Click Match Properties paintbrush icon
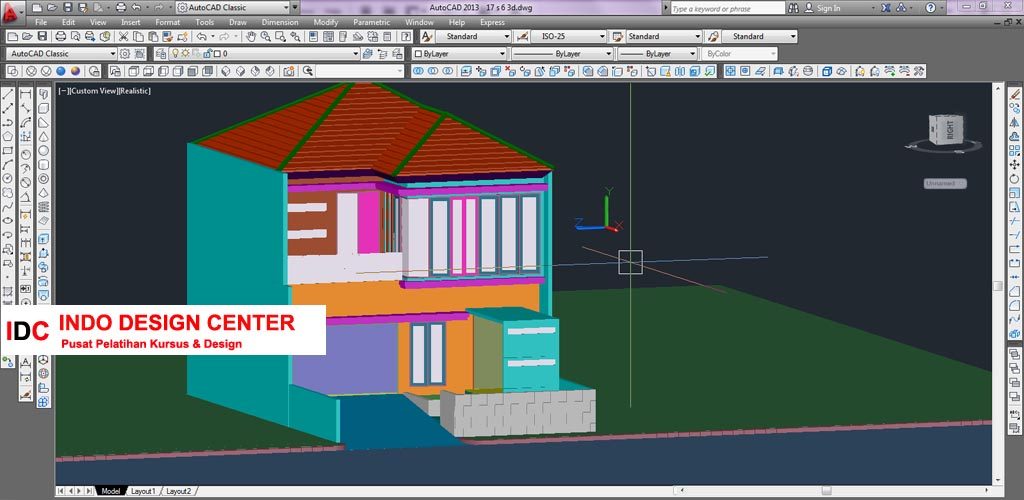This screenshot has width=1024, height=500. pyautogui.click(x=167, y=37)
